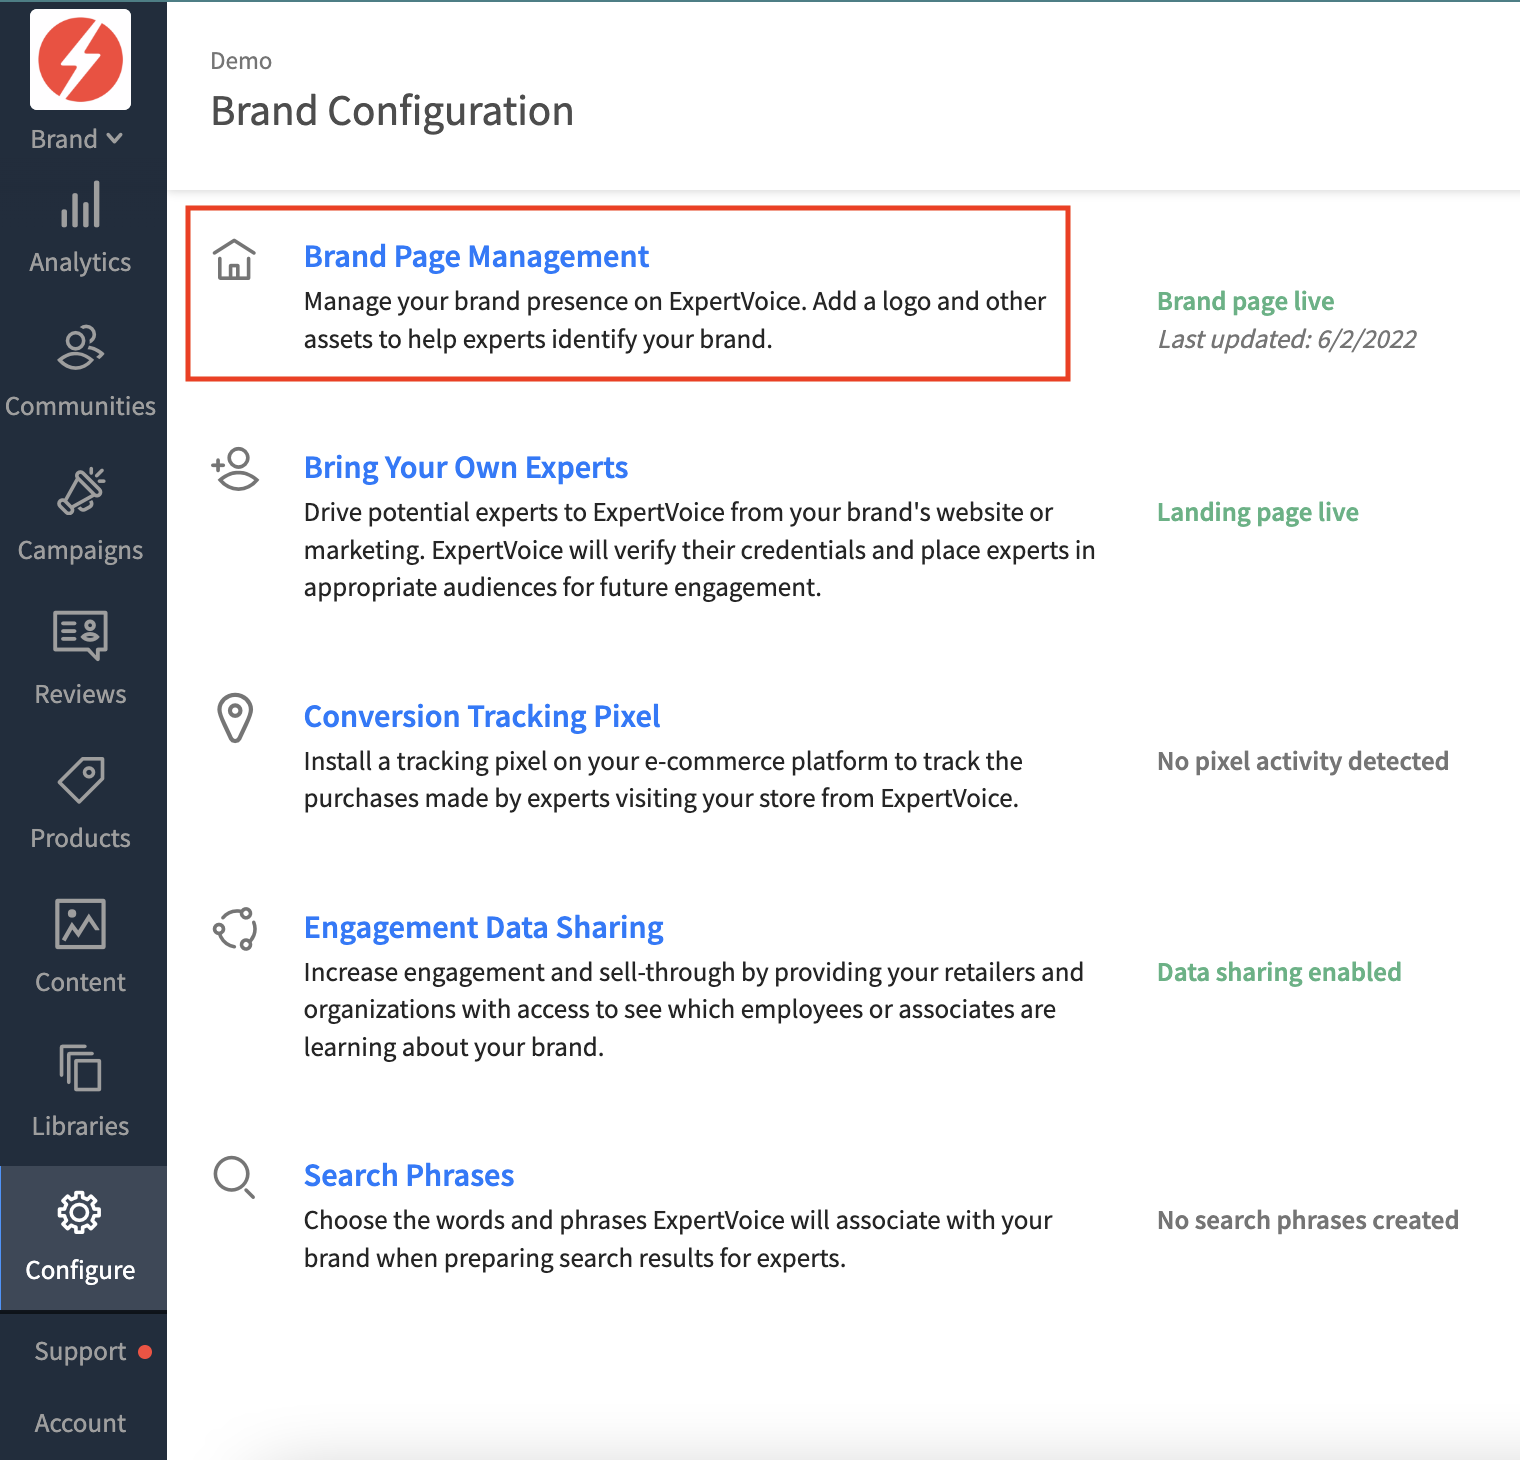Click the 'Landing page live' status
This screenshot has height=1460, width=1520.
pyautogui.click(x=1257, y=512)
